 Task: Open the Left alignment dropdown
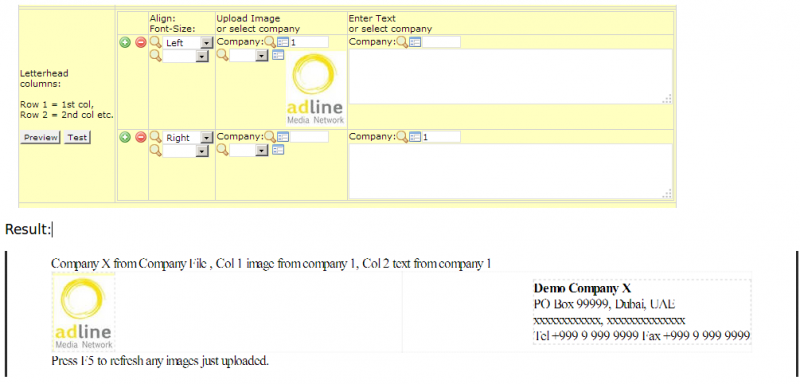tap(188, 43)
